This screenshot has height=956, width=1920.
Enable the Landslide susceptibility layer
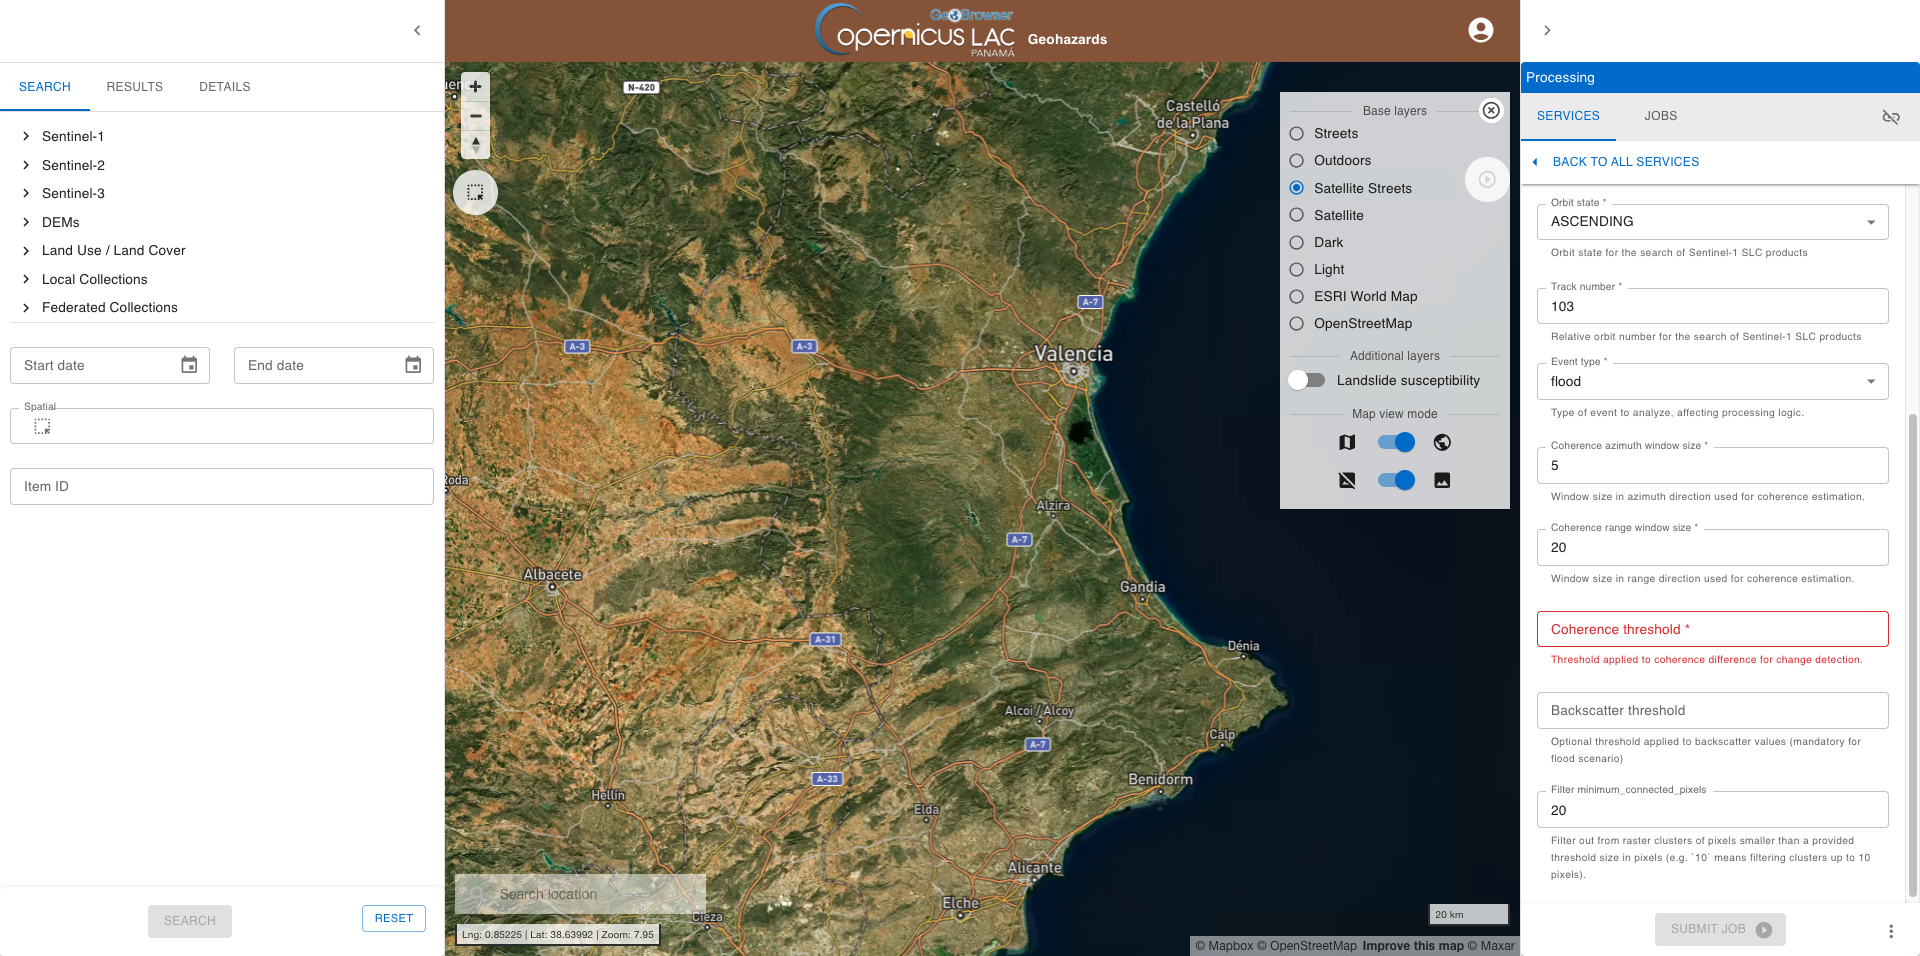click(1307, 380)
